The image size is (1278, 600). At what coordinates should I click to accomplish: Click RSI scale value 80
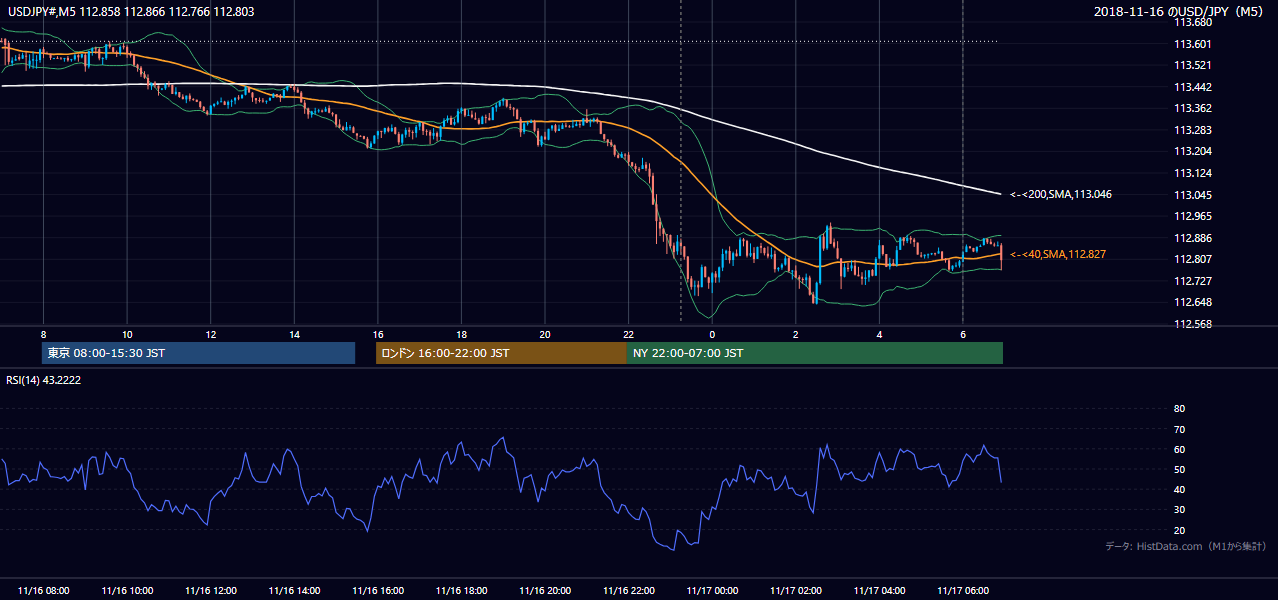(x=1179, y=409)
